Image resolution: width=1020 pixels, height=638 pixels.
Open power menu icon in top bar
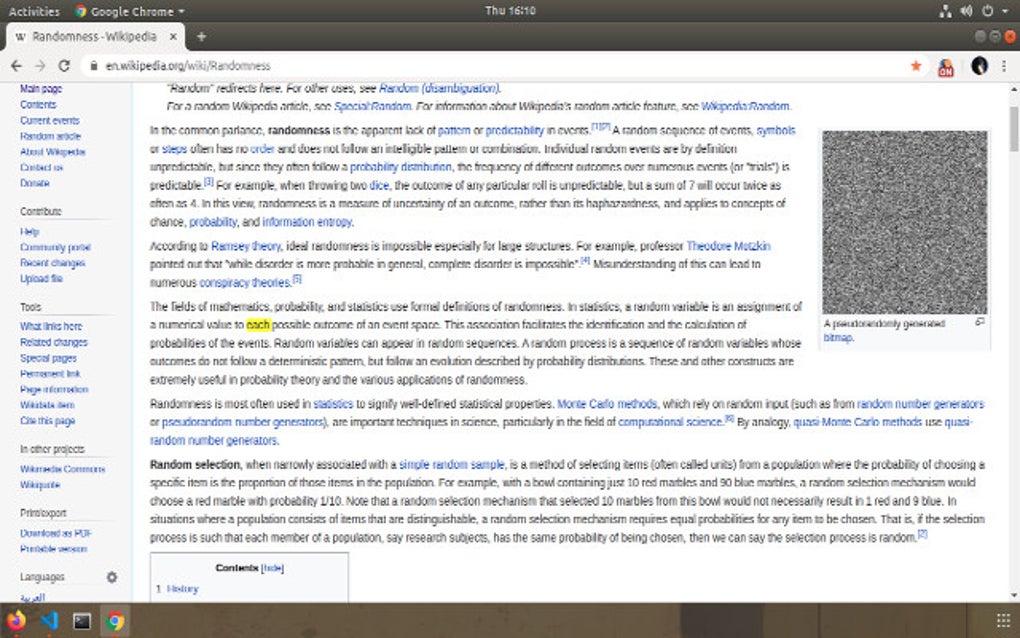pyautogui.click(x=987, y=11)
